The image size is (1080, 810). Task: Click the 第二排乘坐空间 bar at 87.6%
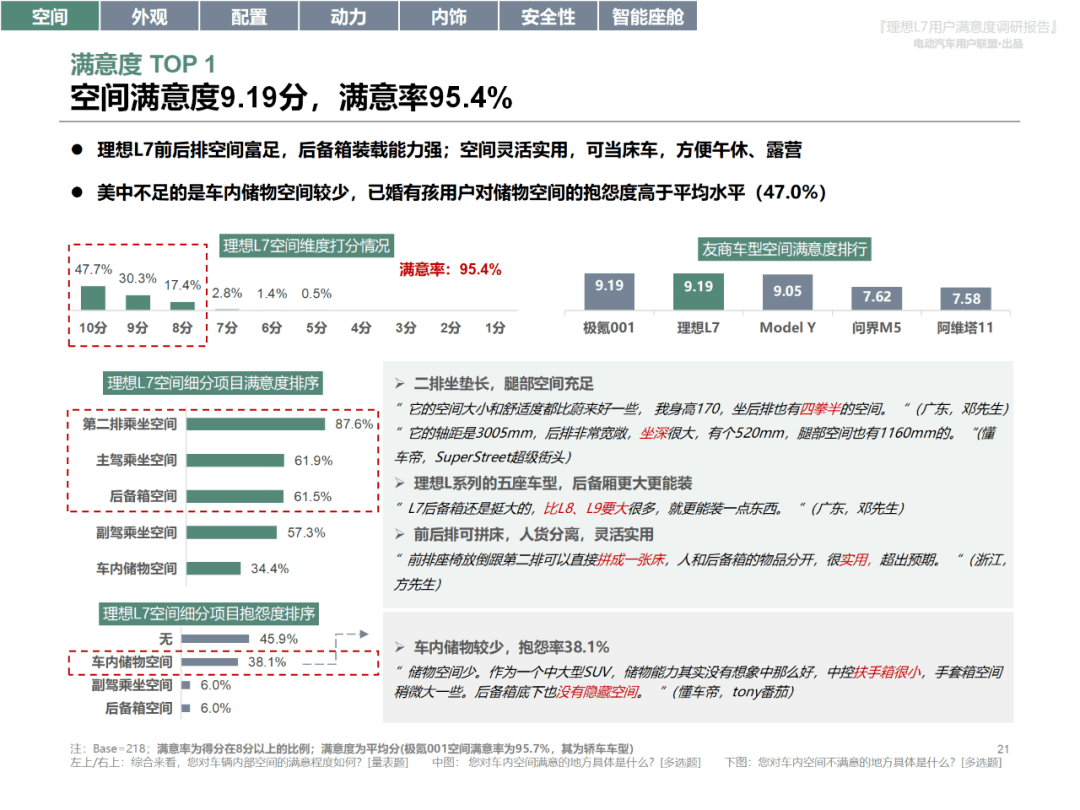(x=256, y=424)
